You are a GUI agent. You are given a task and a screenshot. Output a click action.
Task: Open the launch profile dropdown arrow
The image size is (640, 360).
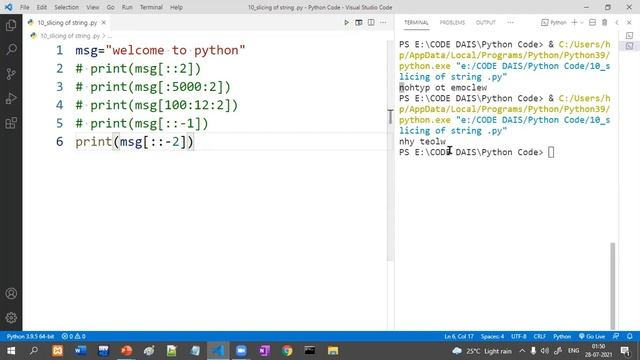tap(582, 22)
